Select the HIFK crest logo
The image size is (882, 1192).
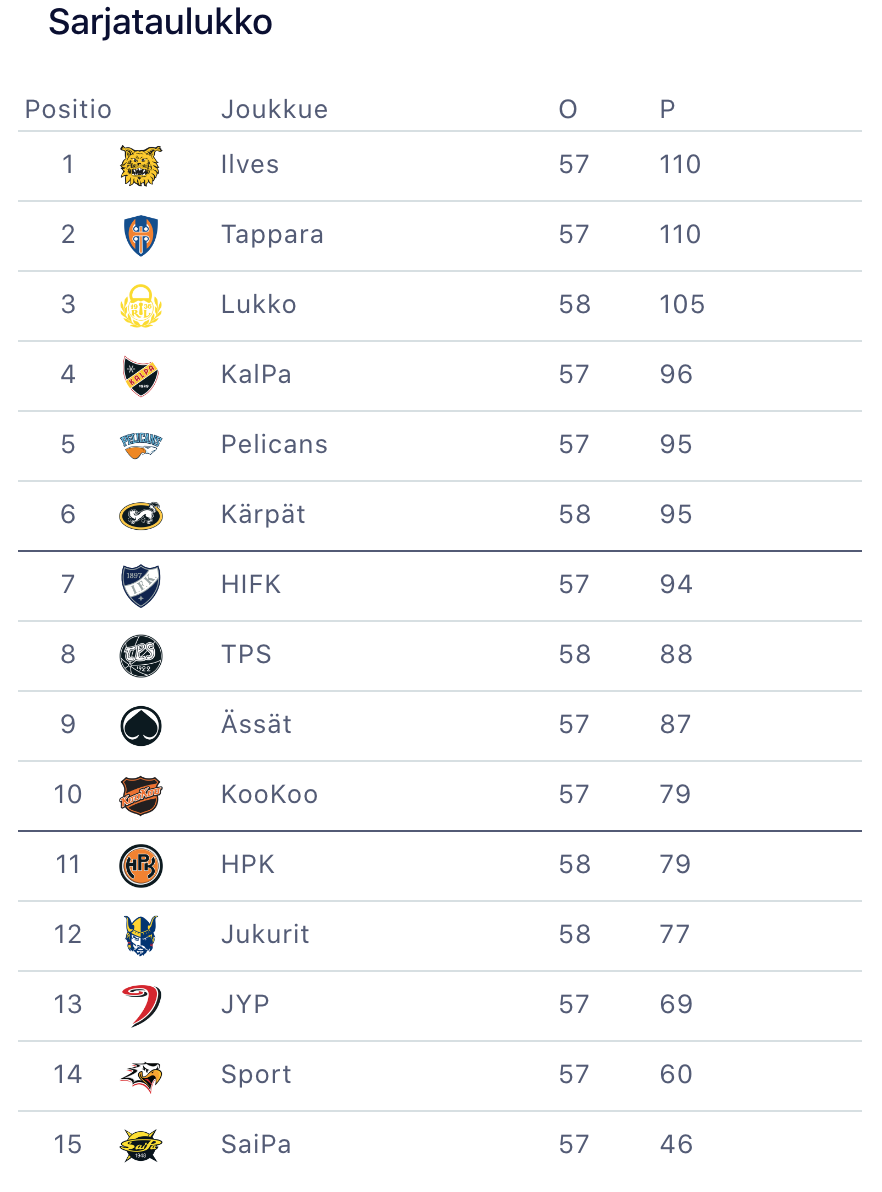point(140,585)
